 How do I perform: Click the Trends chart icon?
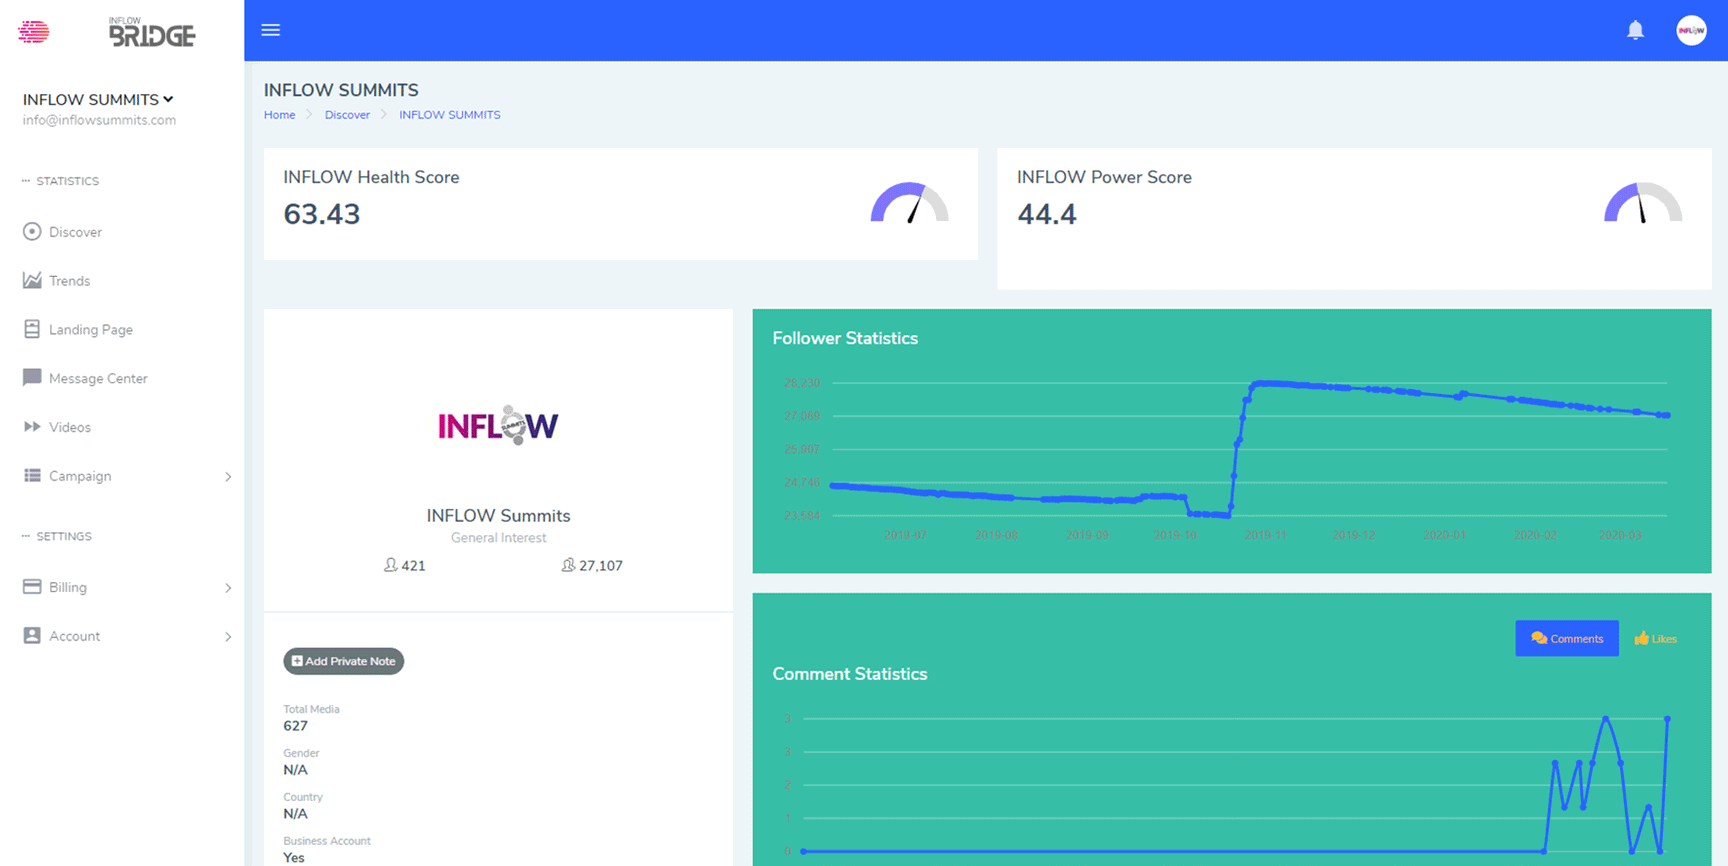[32, 281]
